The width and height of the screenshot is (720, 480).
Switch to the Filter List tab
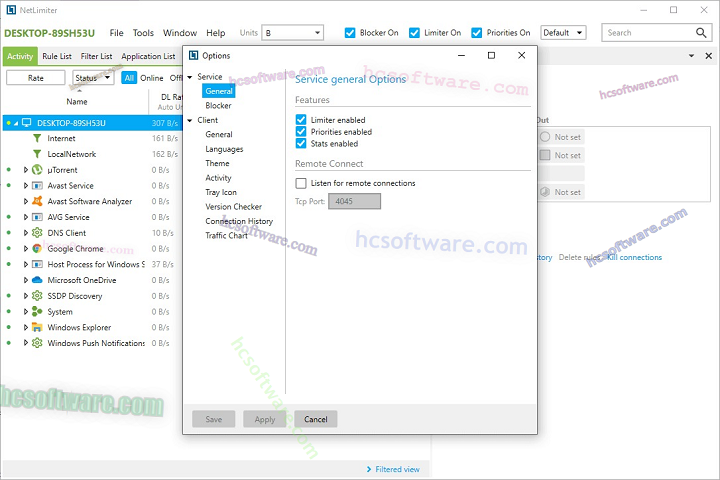[x=96, y=56]
